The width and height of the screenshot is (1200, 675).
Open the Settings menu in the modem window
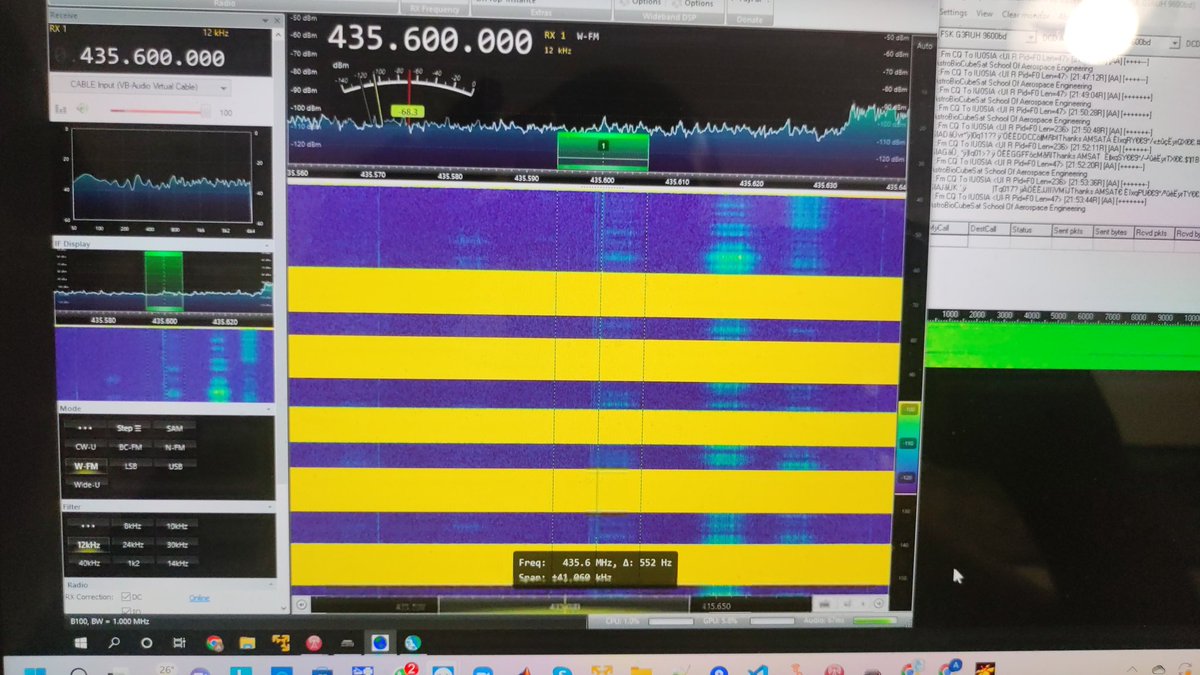[953, 13]
